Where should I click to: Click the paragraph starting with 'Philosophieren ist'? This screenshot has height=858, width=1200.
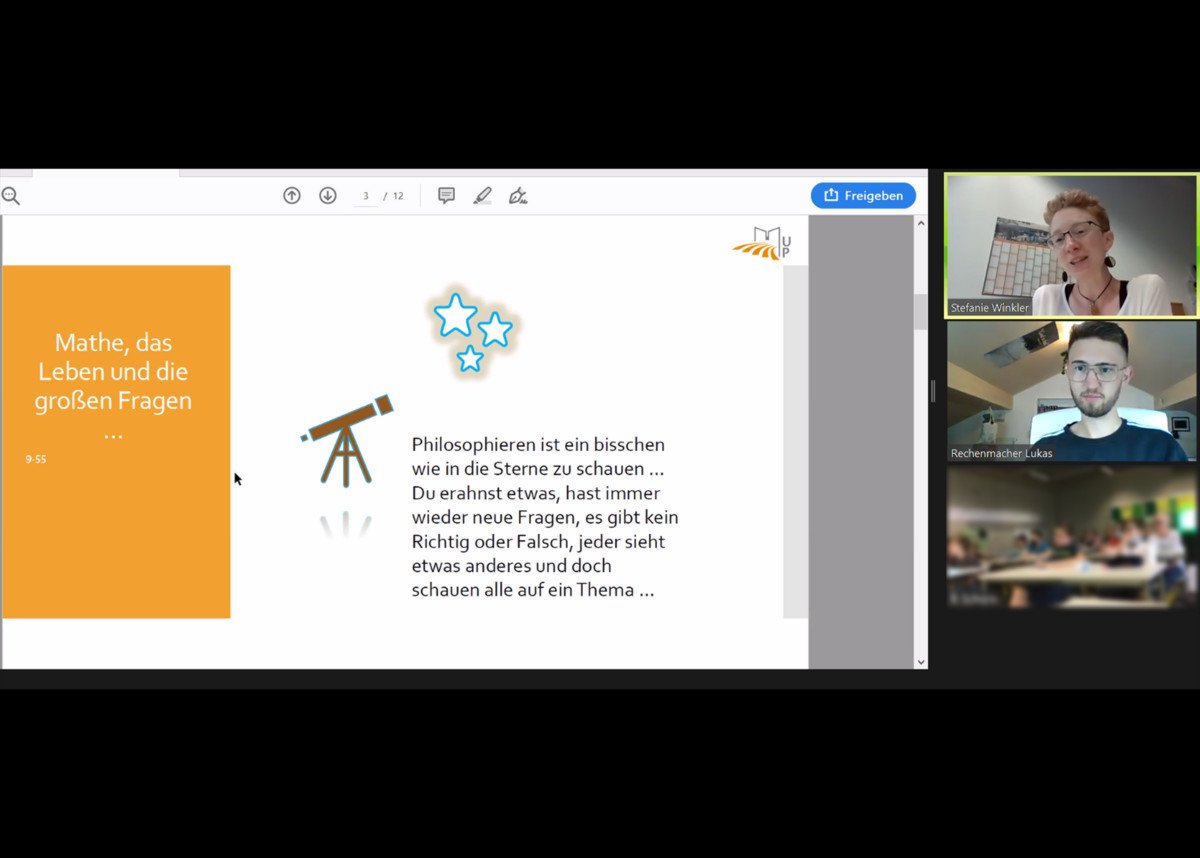(545, 517)
